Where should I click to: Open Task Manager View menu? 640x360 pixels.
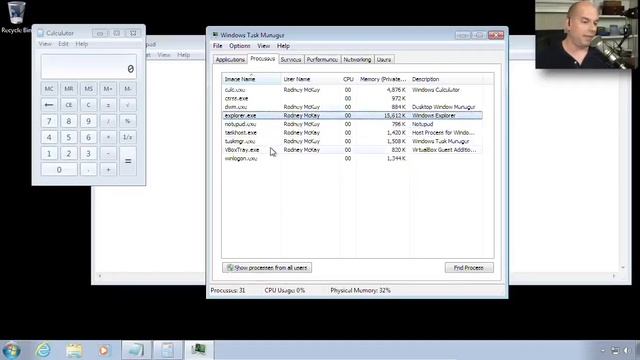264,46
